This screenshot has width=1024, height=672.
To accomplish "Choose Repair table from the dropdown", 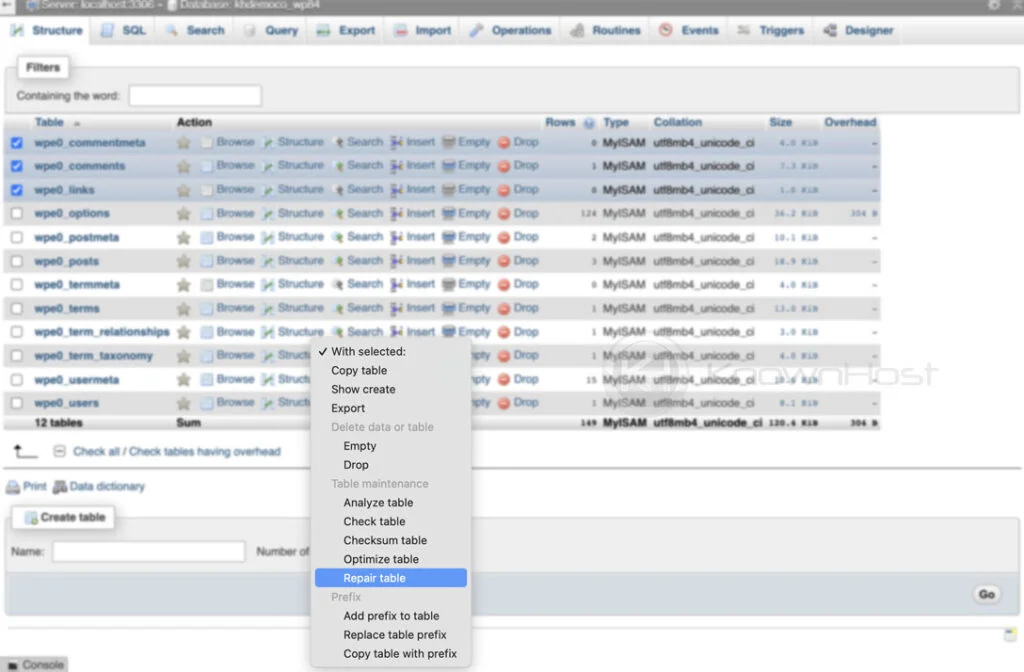I will point(374,578).
